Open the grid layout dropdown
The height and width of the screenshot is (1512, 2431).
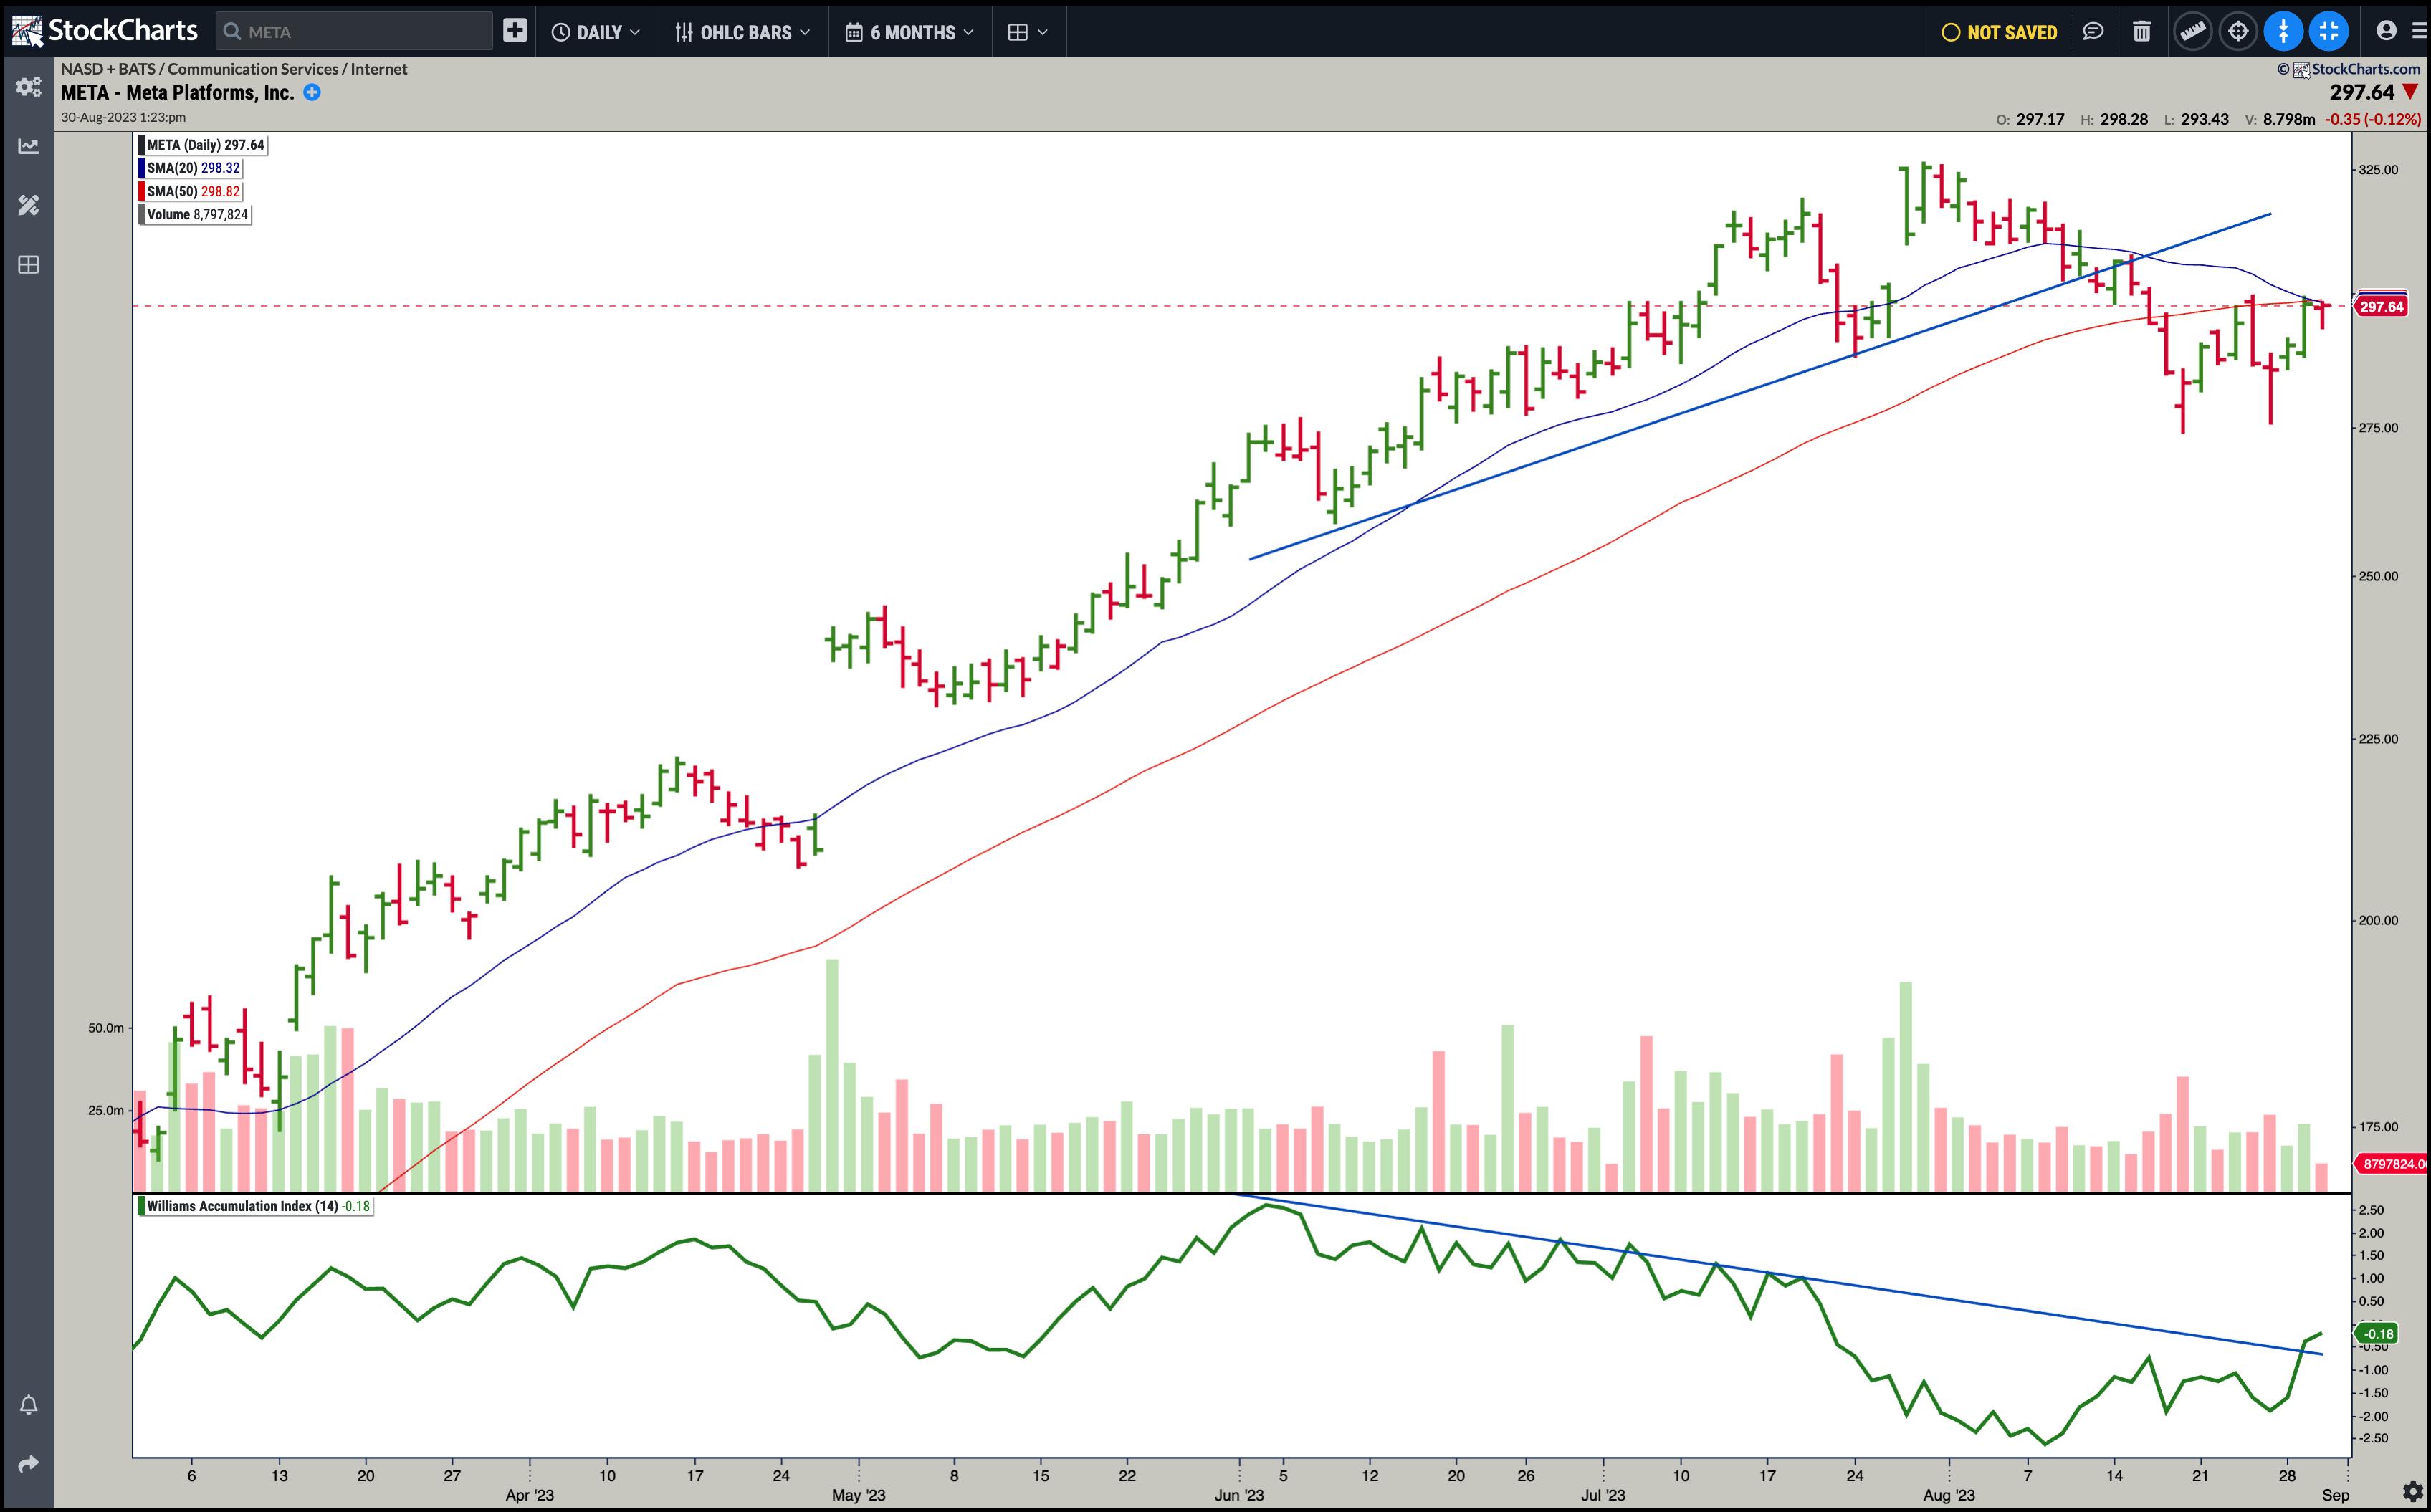pyautogui.click(x=1027, y=32)
